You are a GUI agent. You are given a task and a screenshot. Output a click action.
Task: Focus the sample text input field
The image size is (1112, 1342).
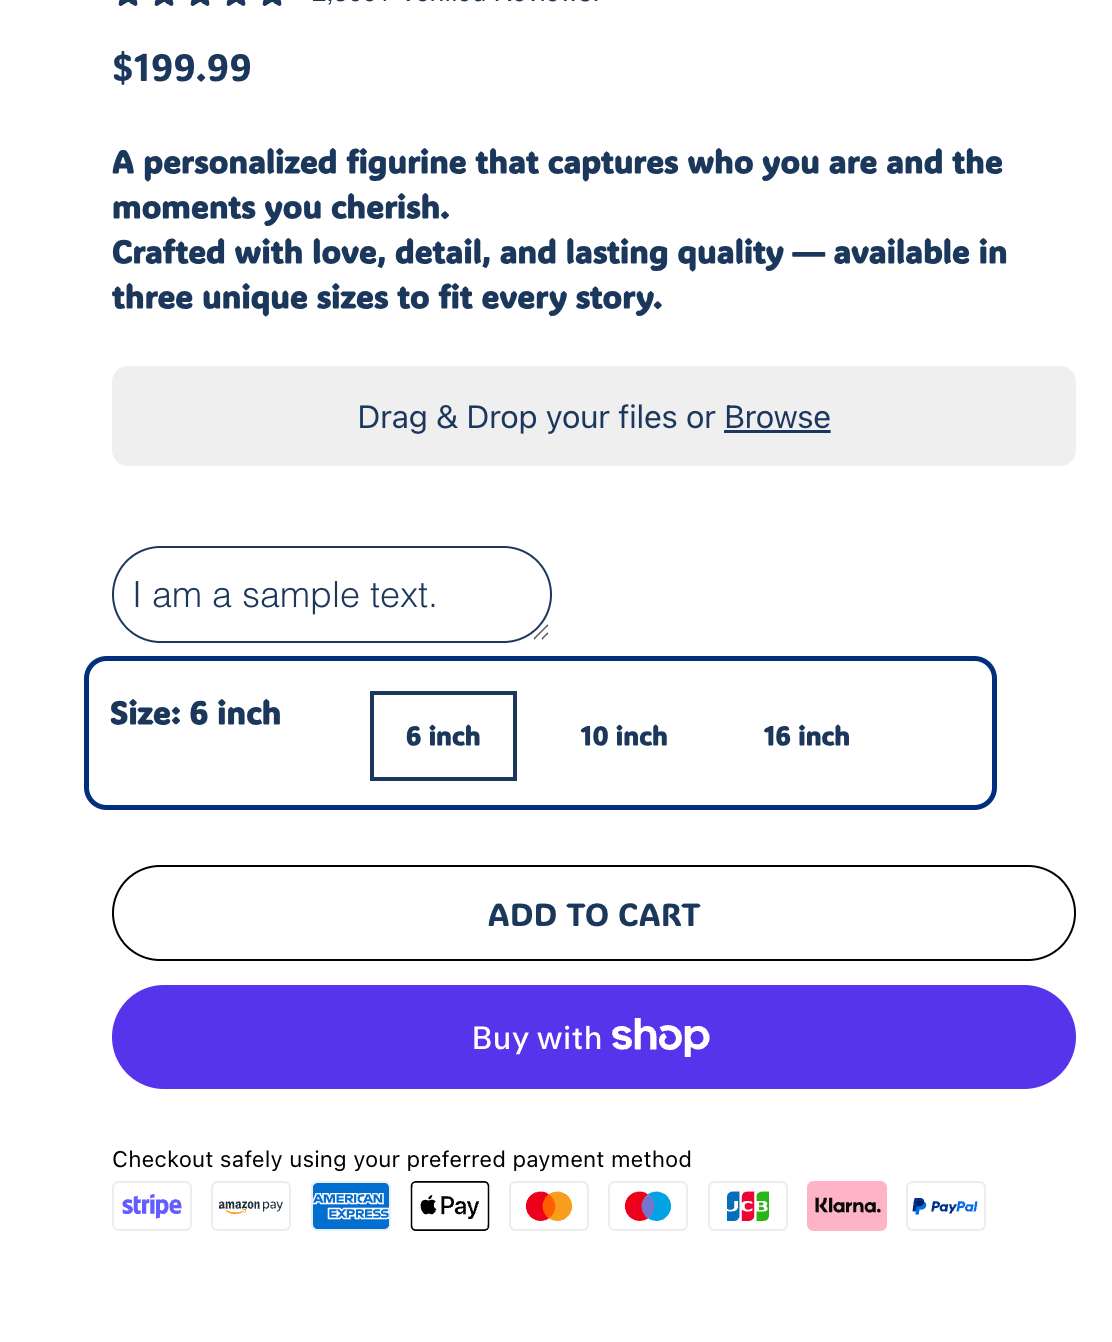pos(330,595)
